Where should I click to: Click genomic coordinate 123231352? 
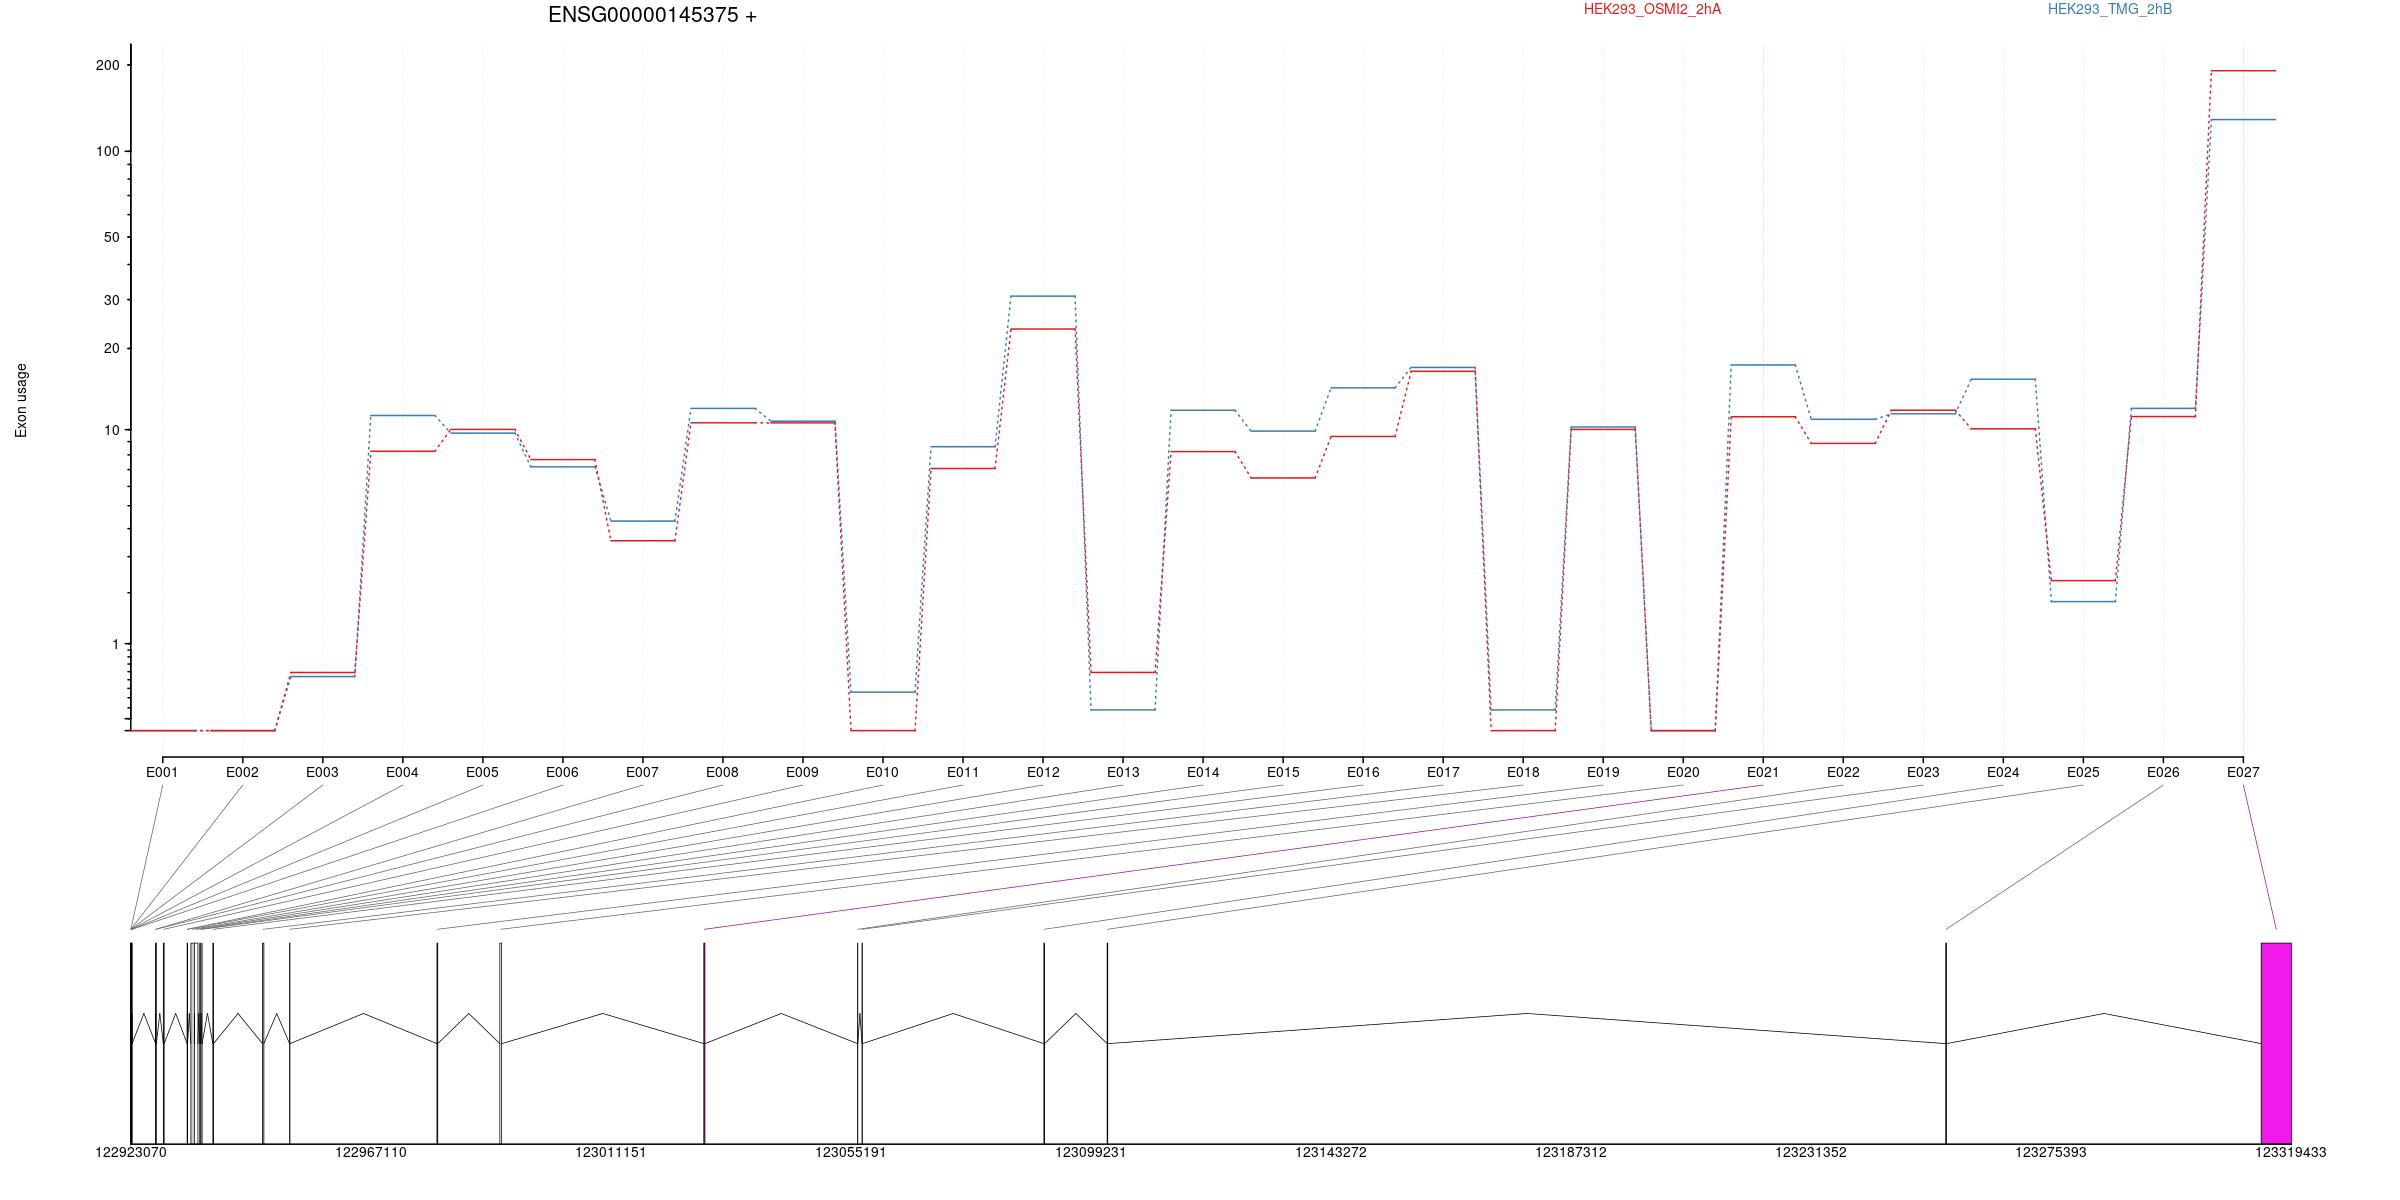[1811, 1152]
